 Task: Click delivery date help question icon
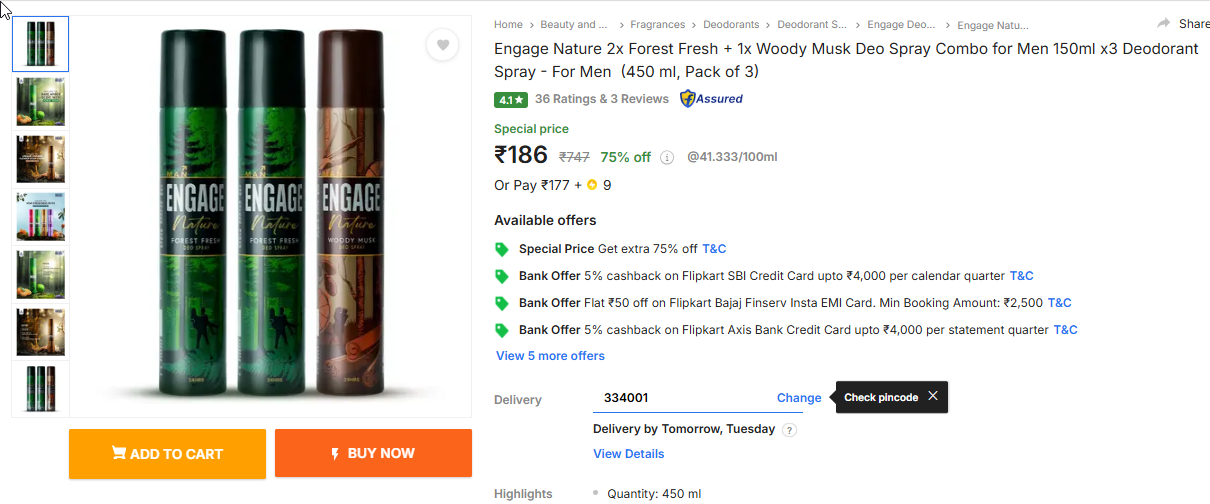click(789, 430)
